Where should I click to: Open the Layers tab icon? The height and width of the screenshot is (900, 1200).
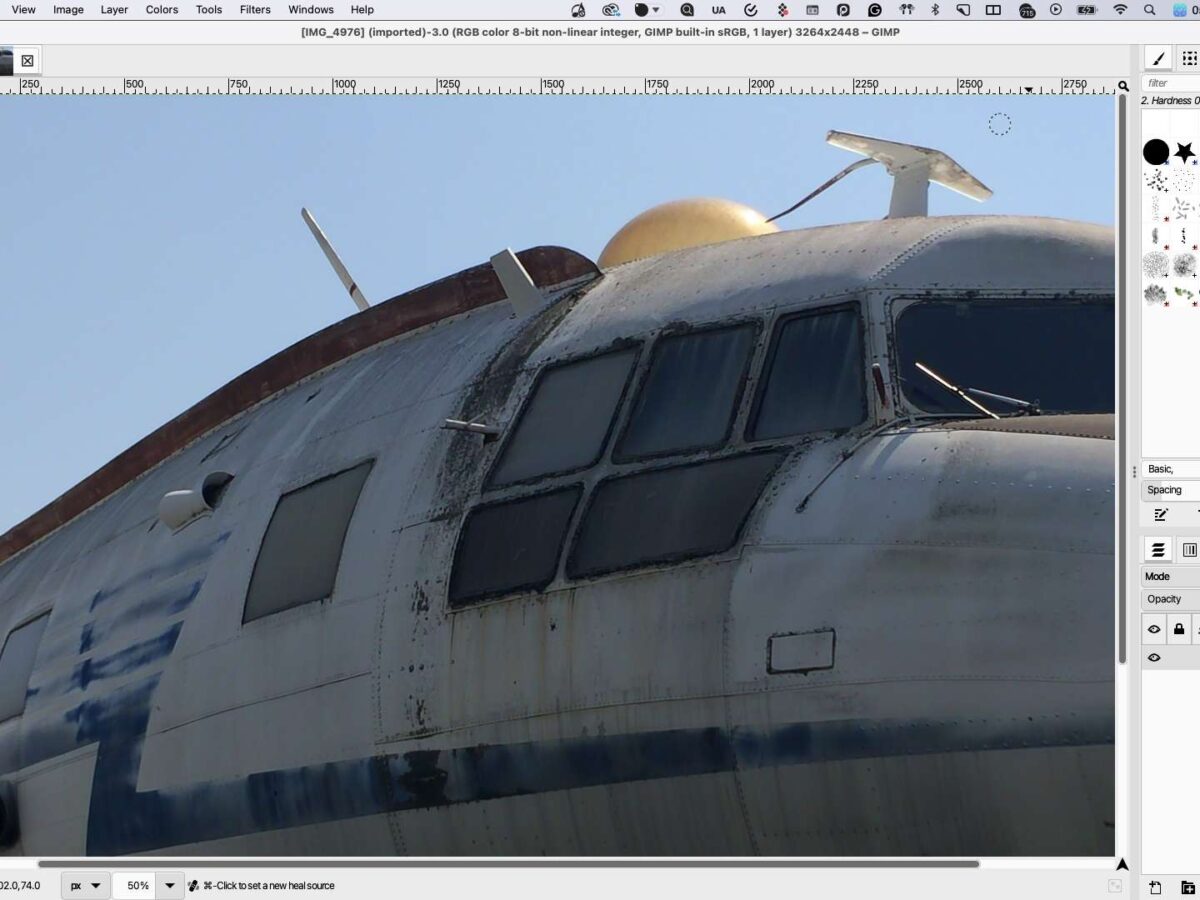pos(1158,550)
